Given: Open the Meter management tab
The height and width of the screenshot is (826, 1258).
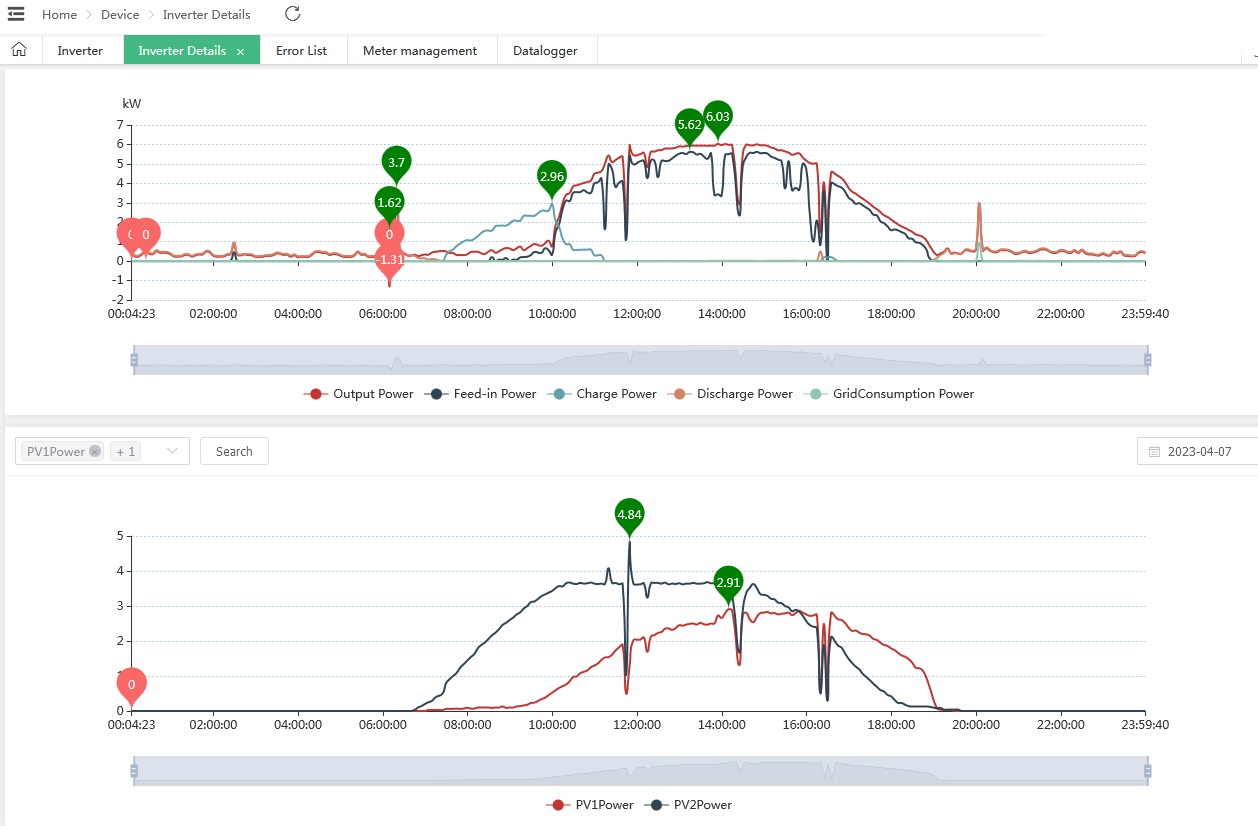Looking at the screenshot, I should (420, 50).
